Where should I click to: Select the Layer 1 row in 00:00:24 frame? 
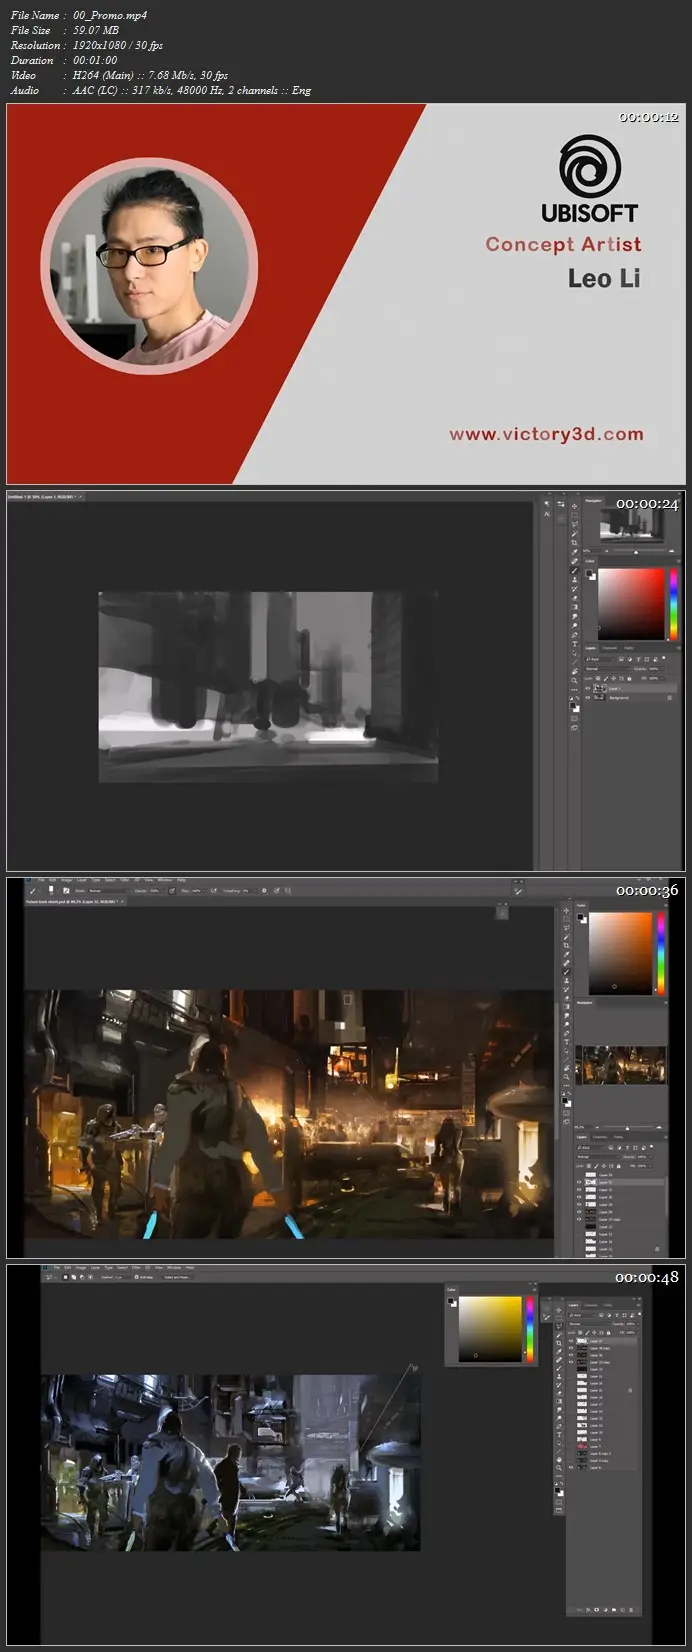[x=630, y=688]
